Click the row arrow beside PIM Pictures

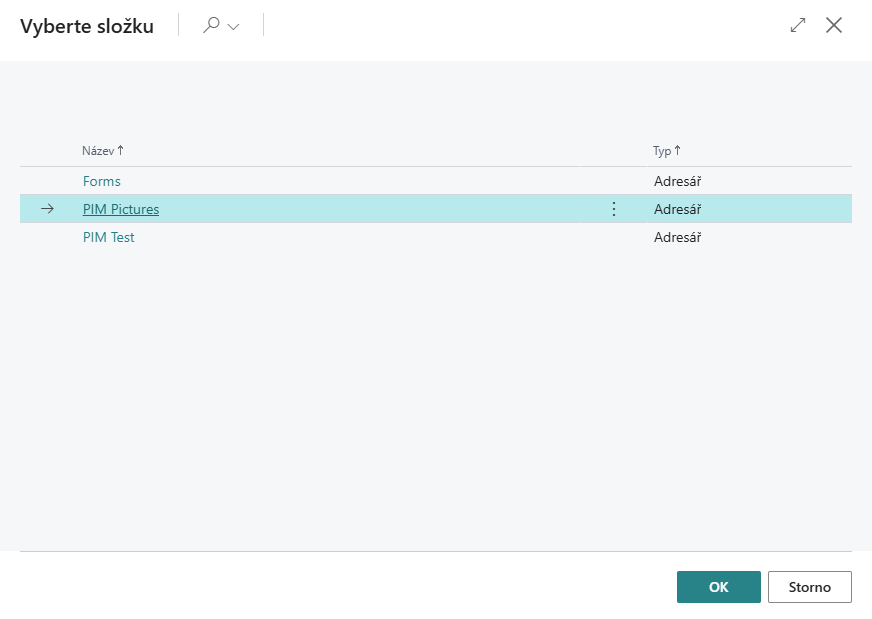(x=47, y=209)
